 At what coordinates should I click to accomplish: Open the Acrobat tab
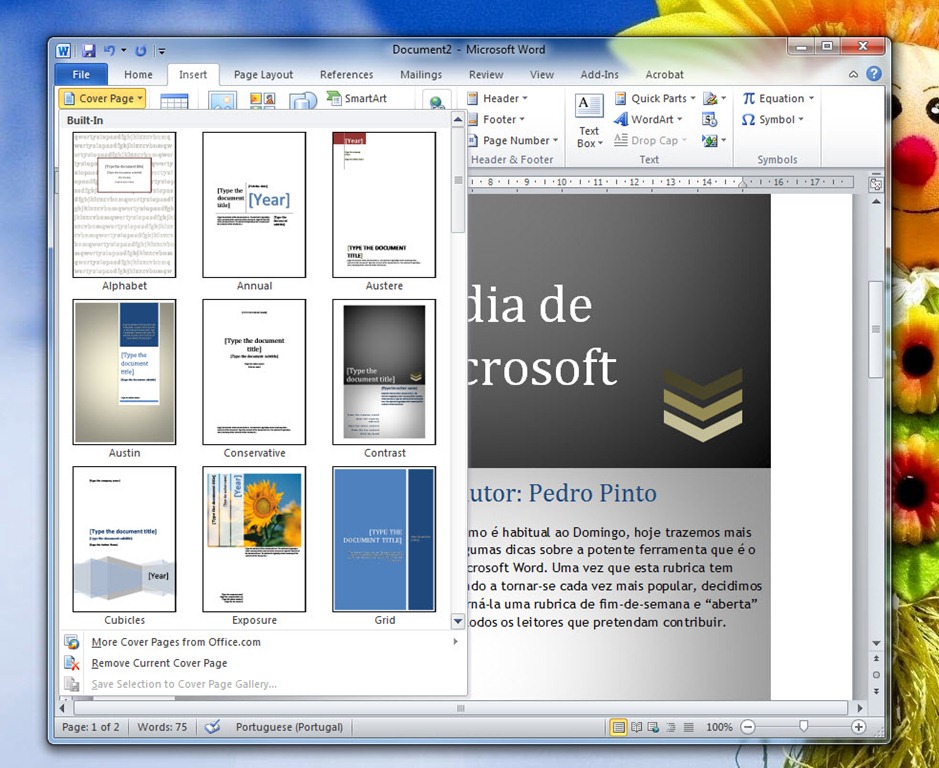[664, 74]
